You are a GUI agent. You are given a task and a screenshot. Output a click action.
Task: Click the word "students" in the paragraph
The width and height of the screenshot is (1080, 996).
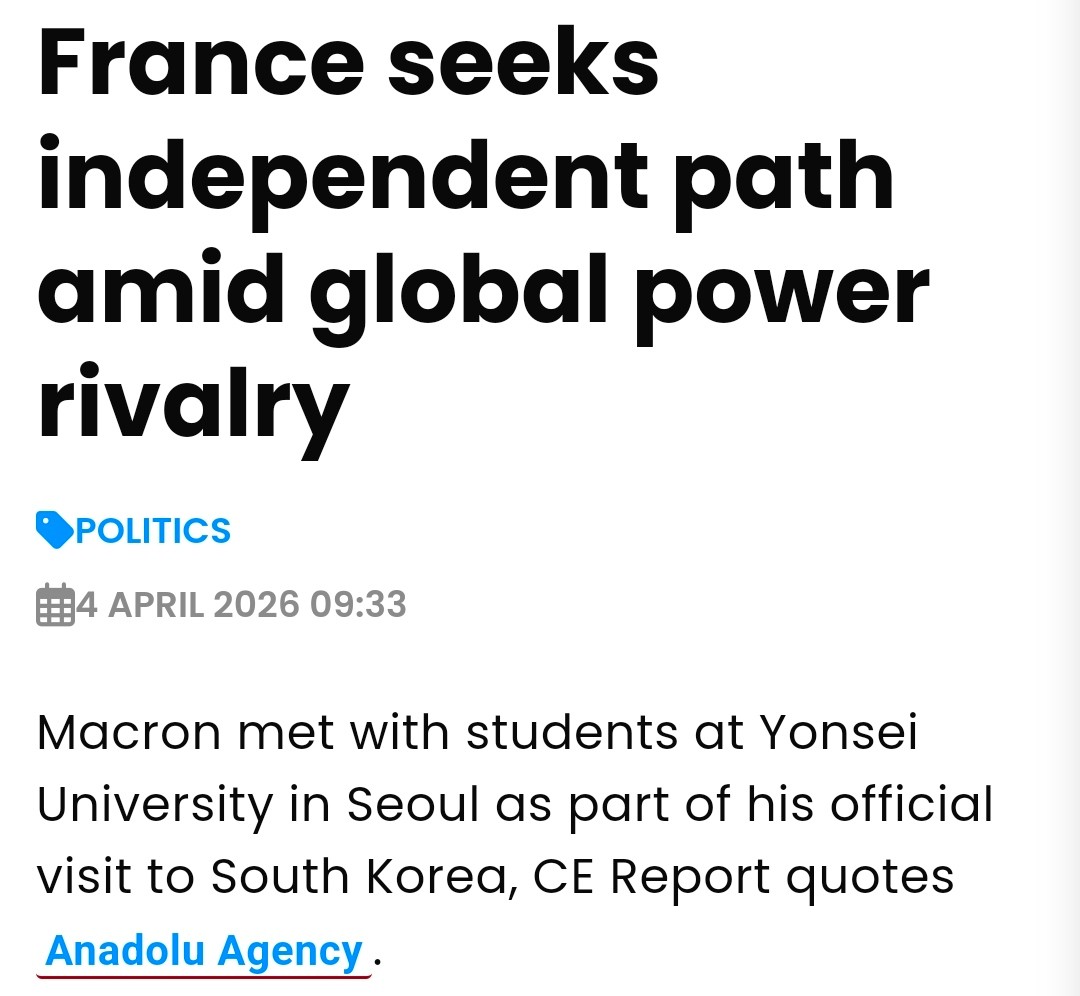pyautogui.click(x=574, y=733)
